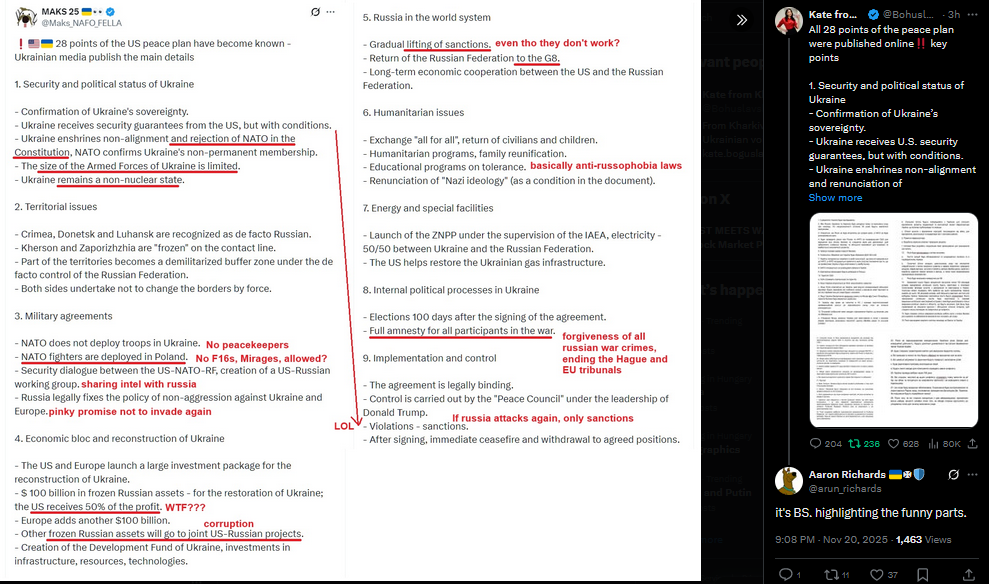Share Kate's post via share icon
The height and width of the screenshot is (584, 989).
[973, 443]
